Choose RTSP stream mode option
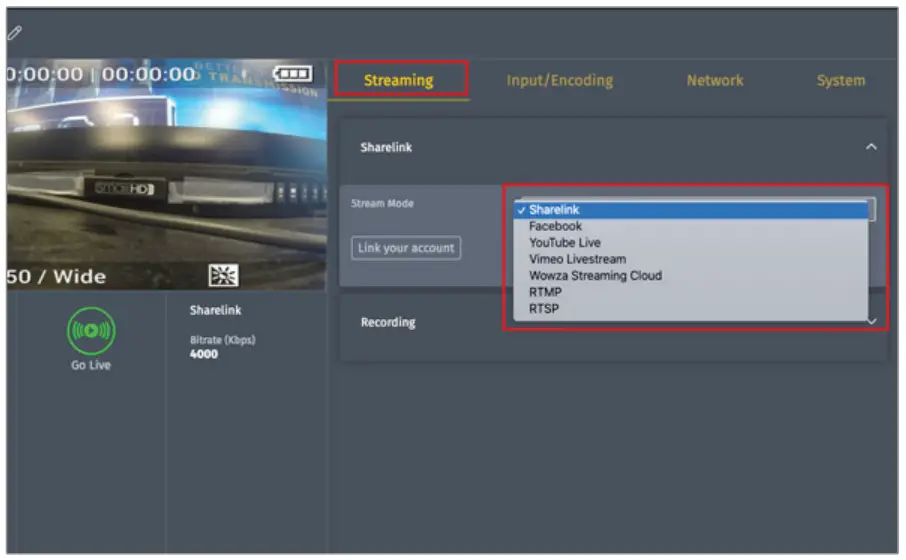 [691, 309]
